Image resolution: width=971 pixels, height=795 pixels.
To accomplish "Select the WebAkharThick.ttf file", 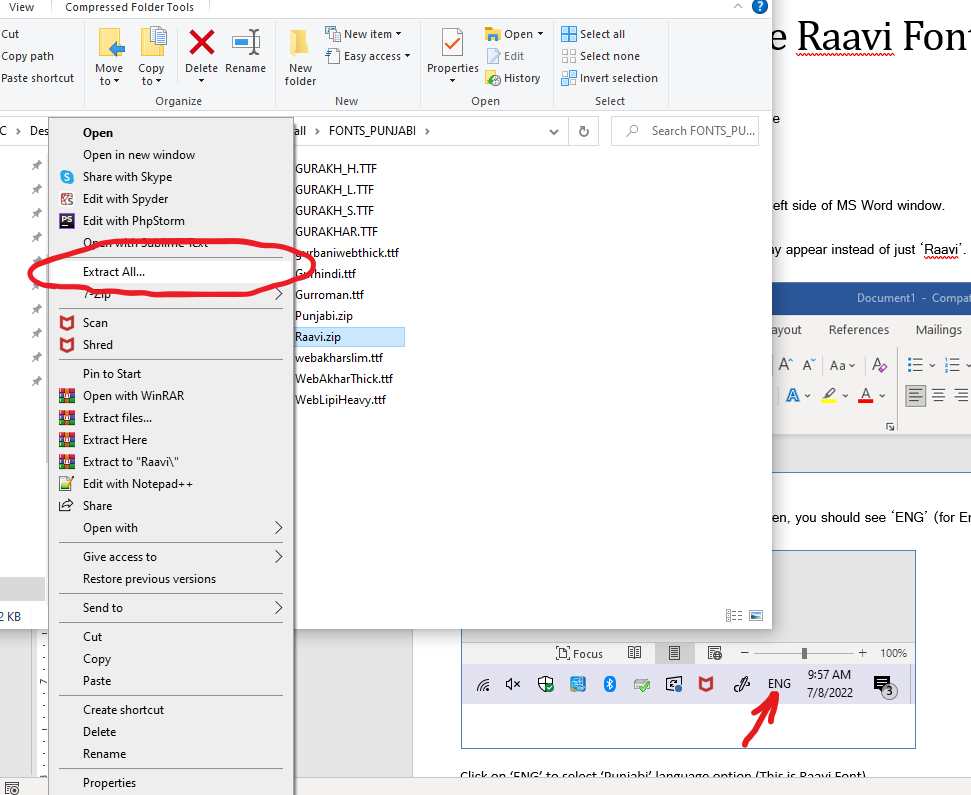I will [x=344, y=379].
